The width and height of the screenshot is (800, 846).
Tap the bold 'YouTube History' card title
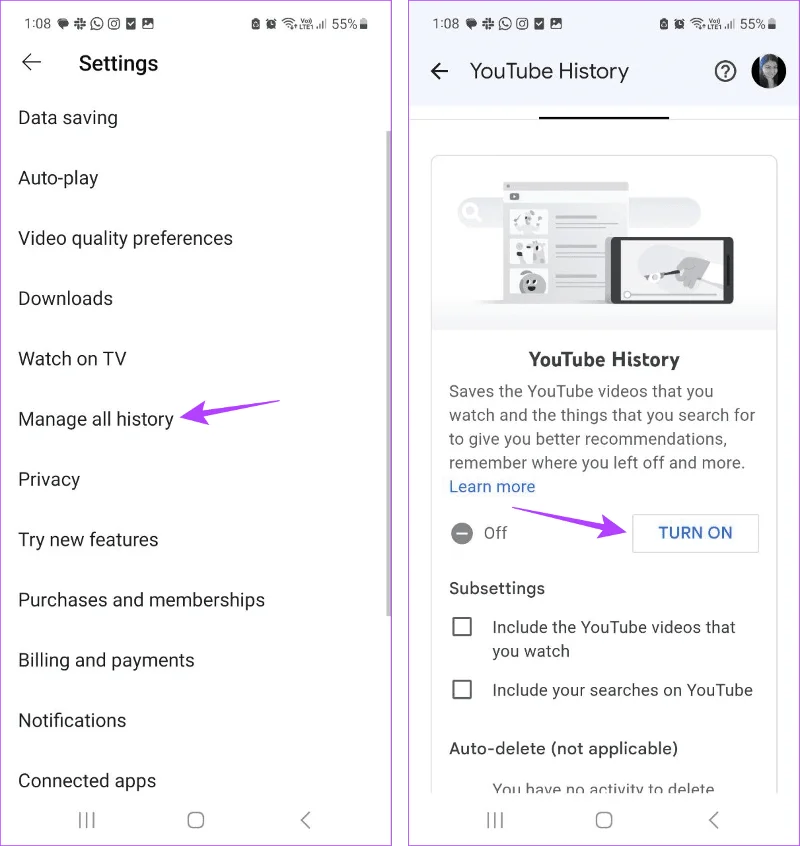604,359
